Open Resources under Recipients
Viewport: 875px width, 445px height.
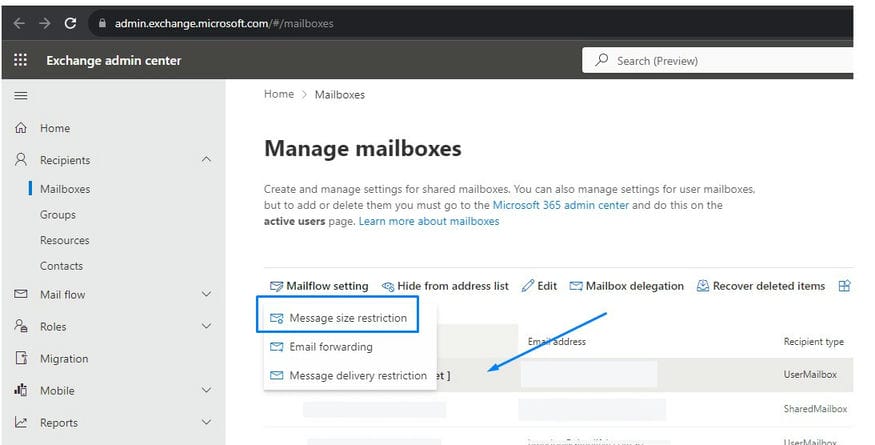pos(64,240)
